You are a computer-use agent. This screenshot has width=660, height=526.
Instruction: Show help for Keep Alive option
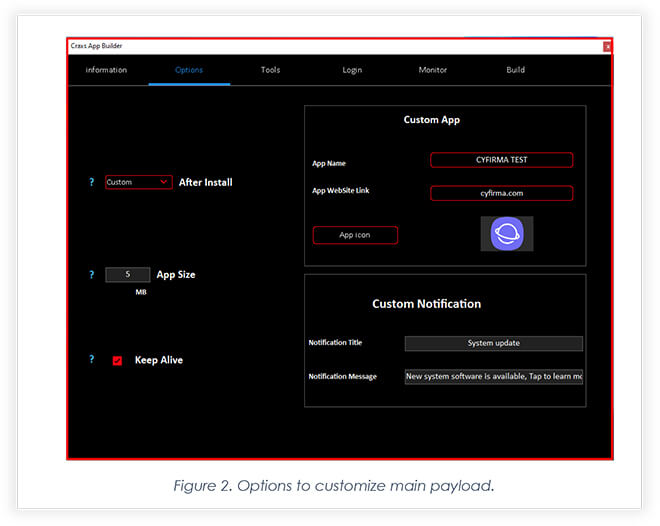(x=92, y=359)
